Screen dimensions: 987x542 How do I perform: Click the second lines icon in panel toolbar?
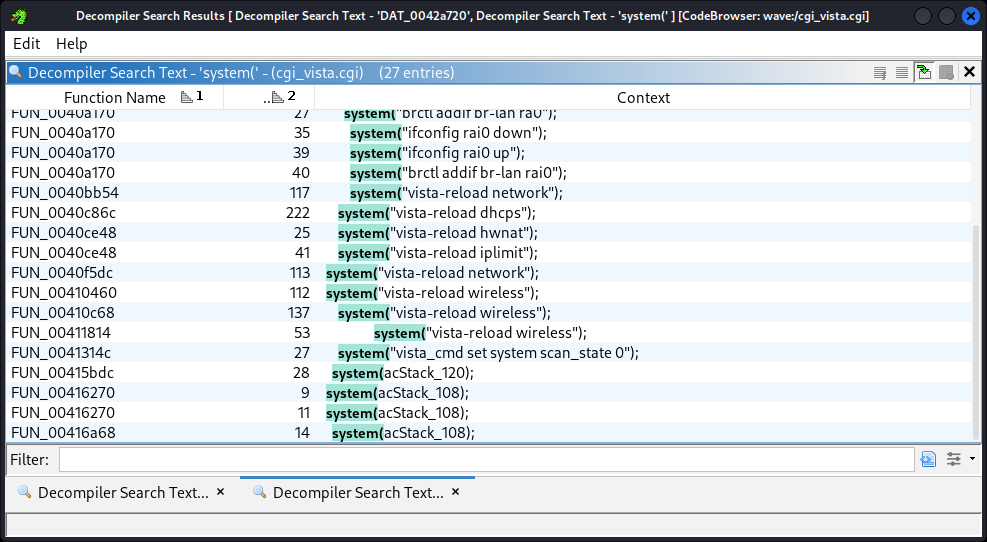(902, 72)
